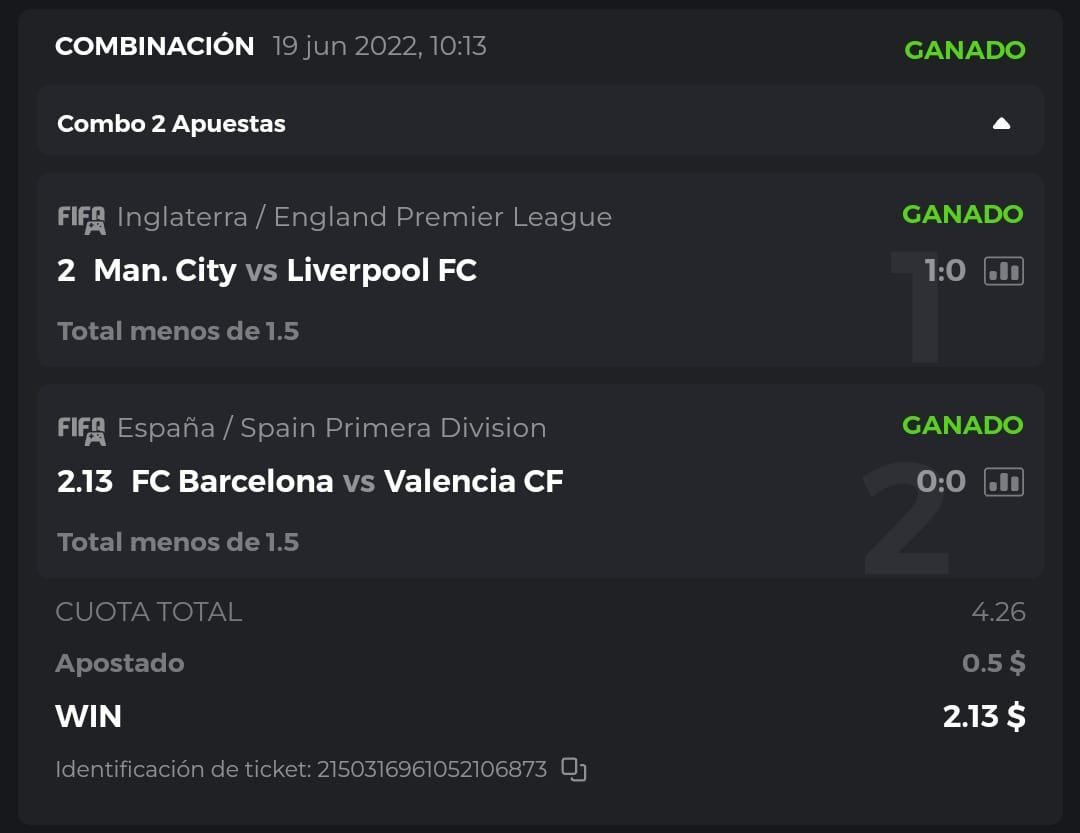Screen dimensions: 1080x833
Task: Click the 2.13 $ WIN amount
Action: coord(984,716)
